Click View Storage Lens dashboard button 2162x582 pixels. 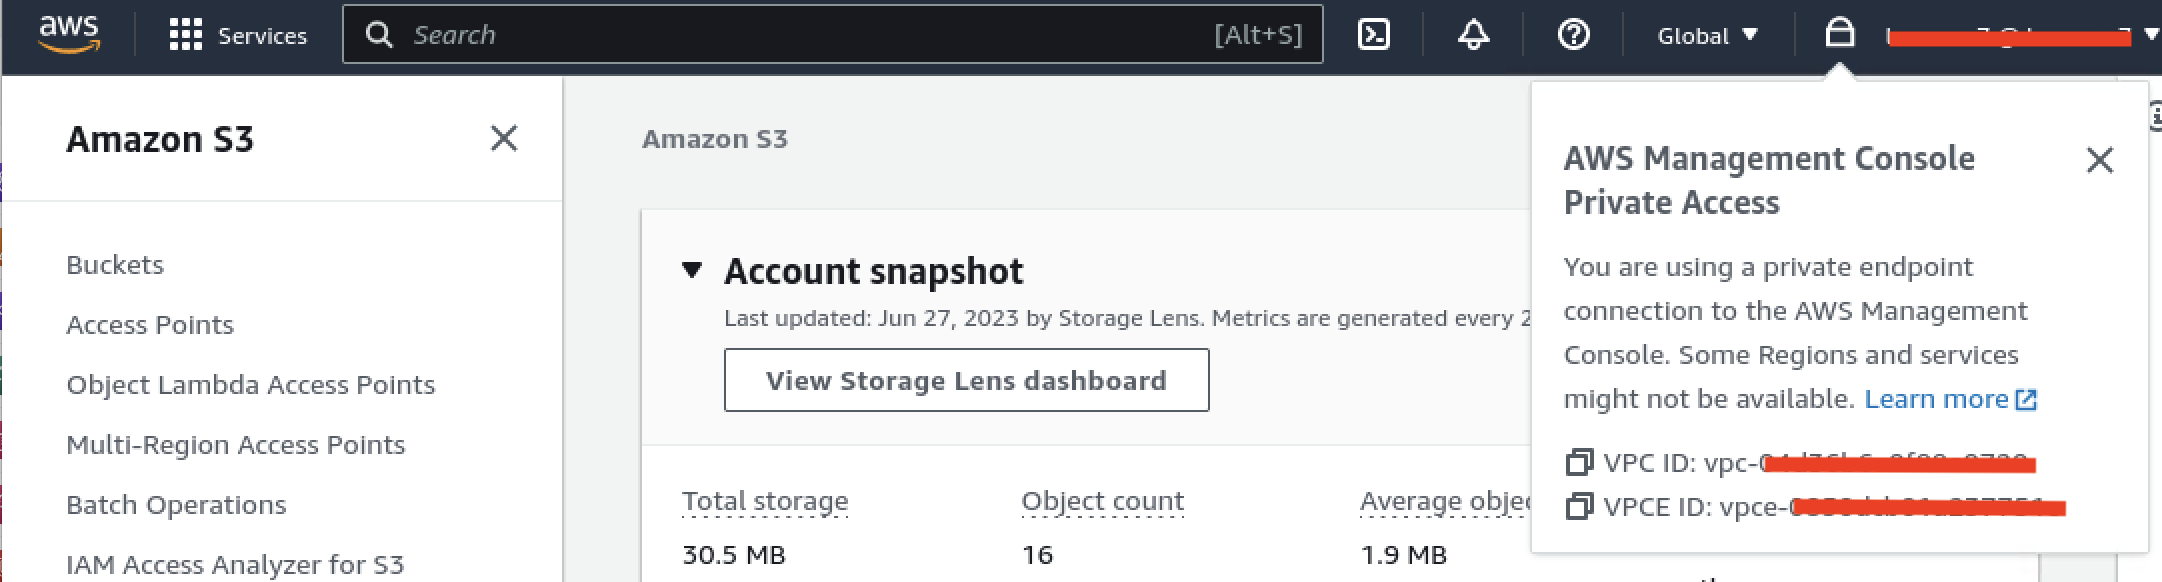coord(966,380)
